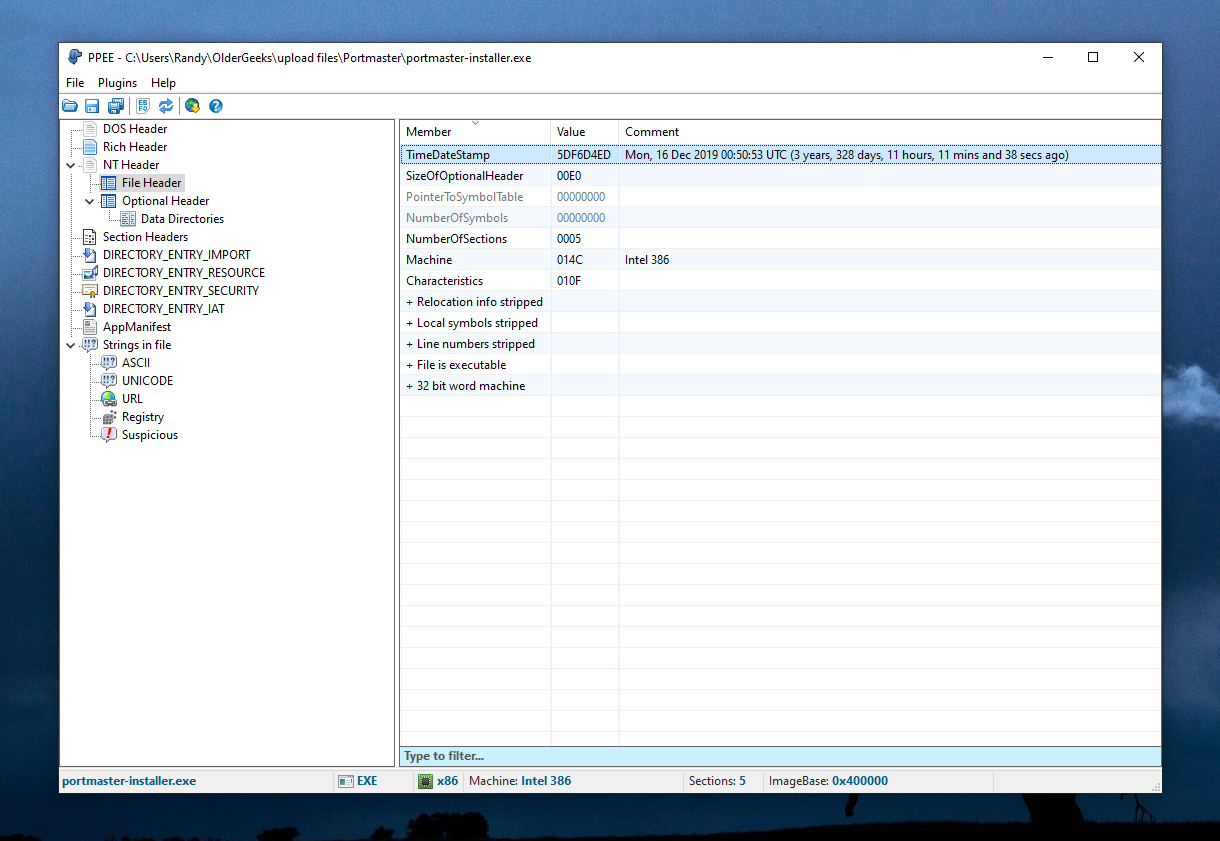Select the '+ File is executable' row

click(x=780, y=365)
